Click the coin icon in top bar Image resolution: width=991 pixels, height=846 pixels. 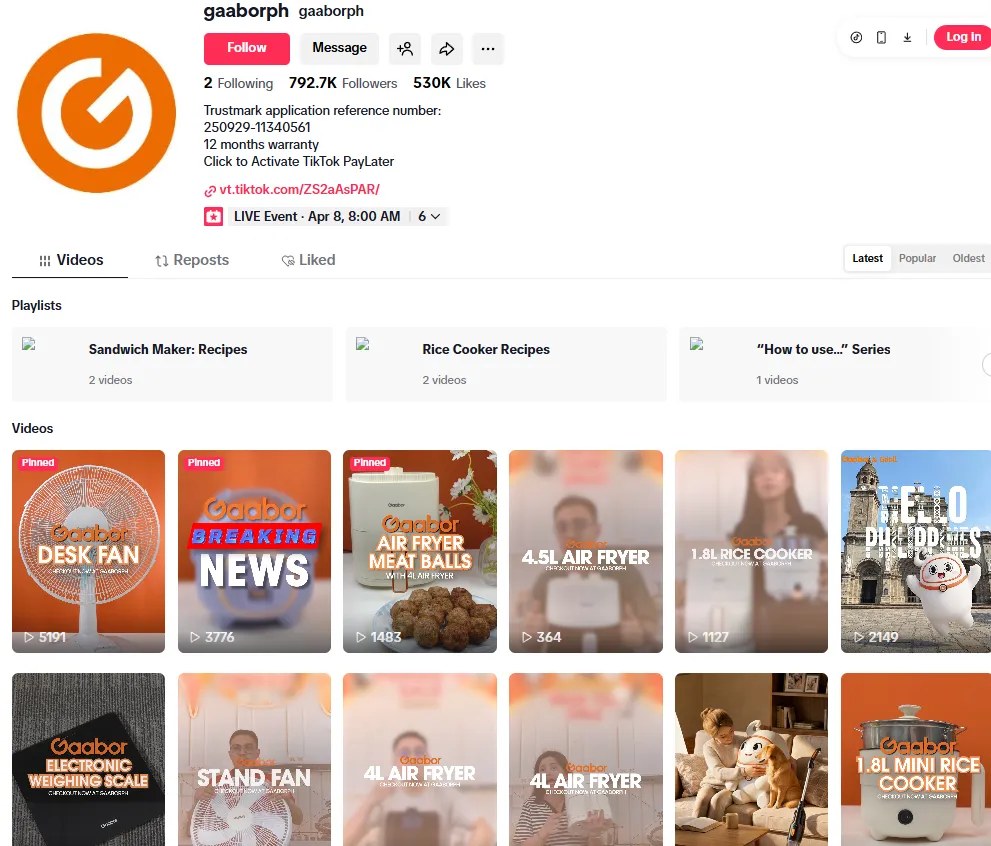pyautogui.click(x=856, y=37)
